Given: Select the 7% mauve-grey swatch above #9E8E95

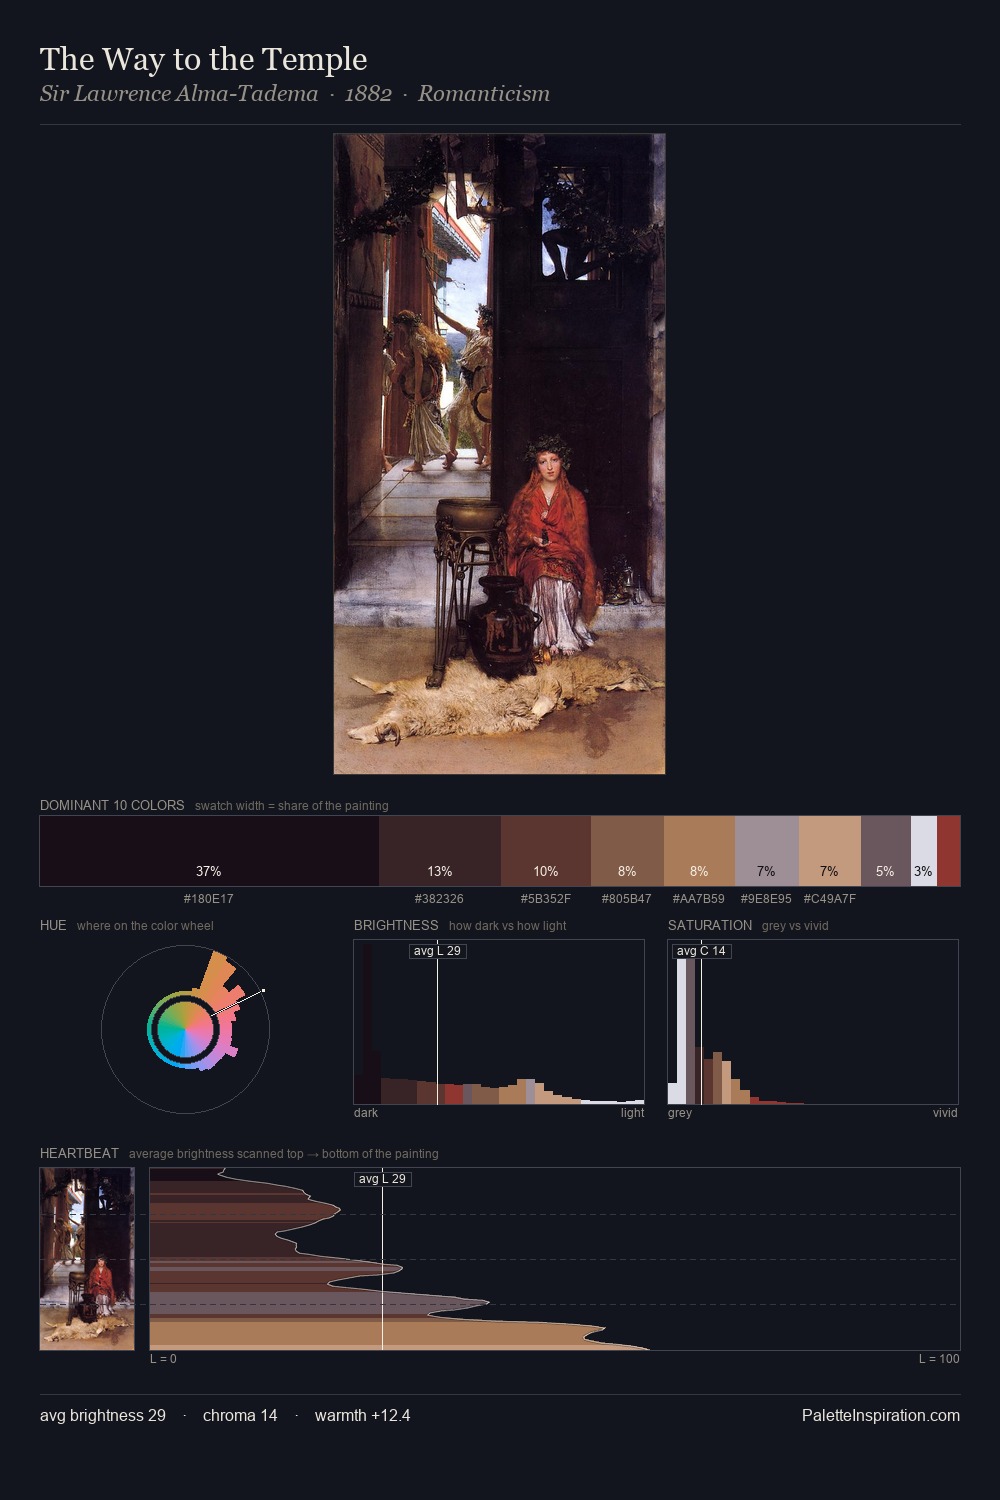Looking at the screenshot, I should 767,851.
